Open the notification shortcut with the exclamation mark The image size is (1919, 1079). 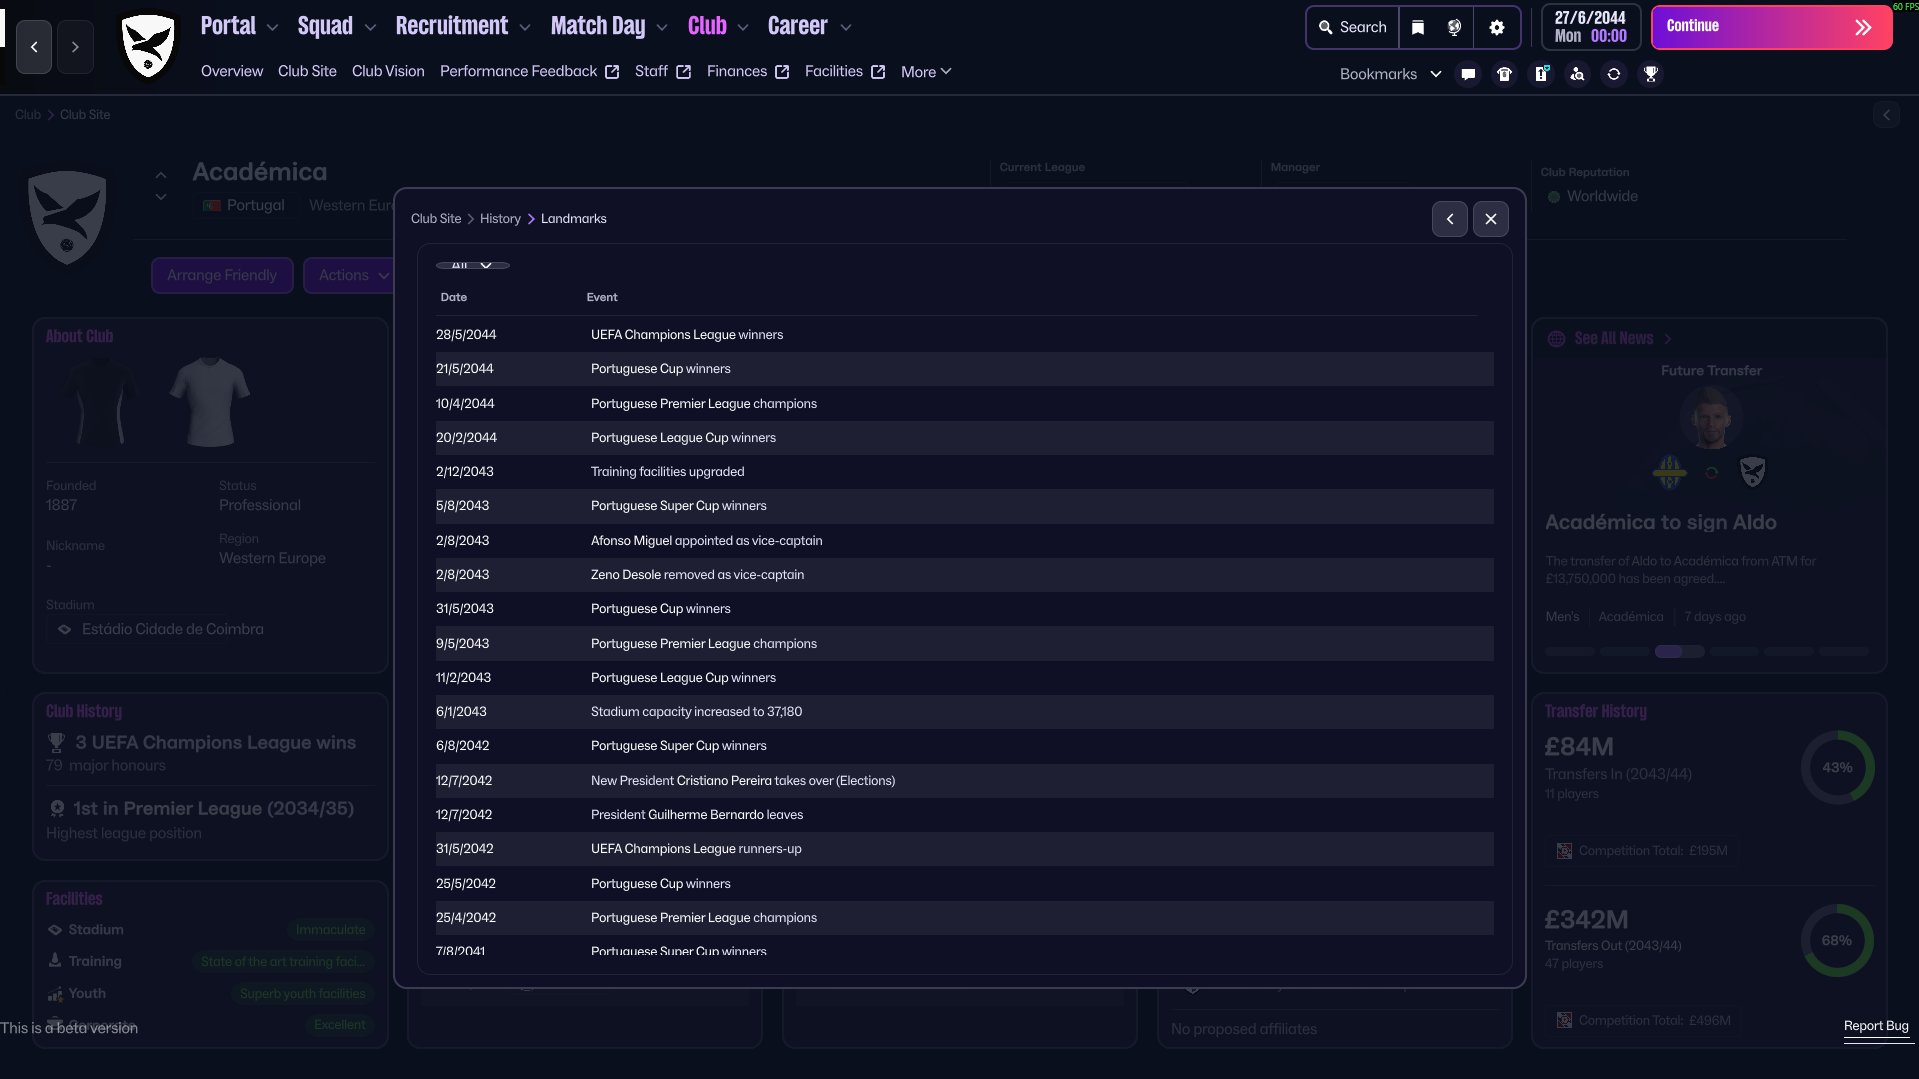(x=1541, y=74)
